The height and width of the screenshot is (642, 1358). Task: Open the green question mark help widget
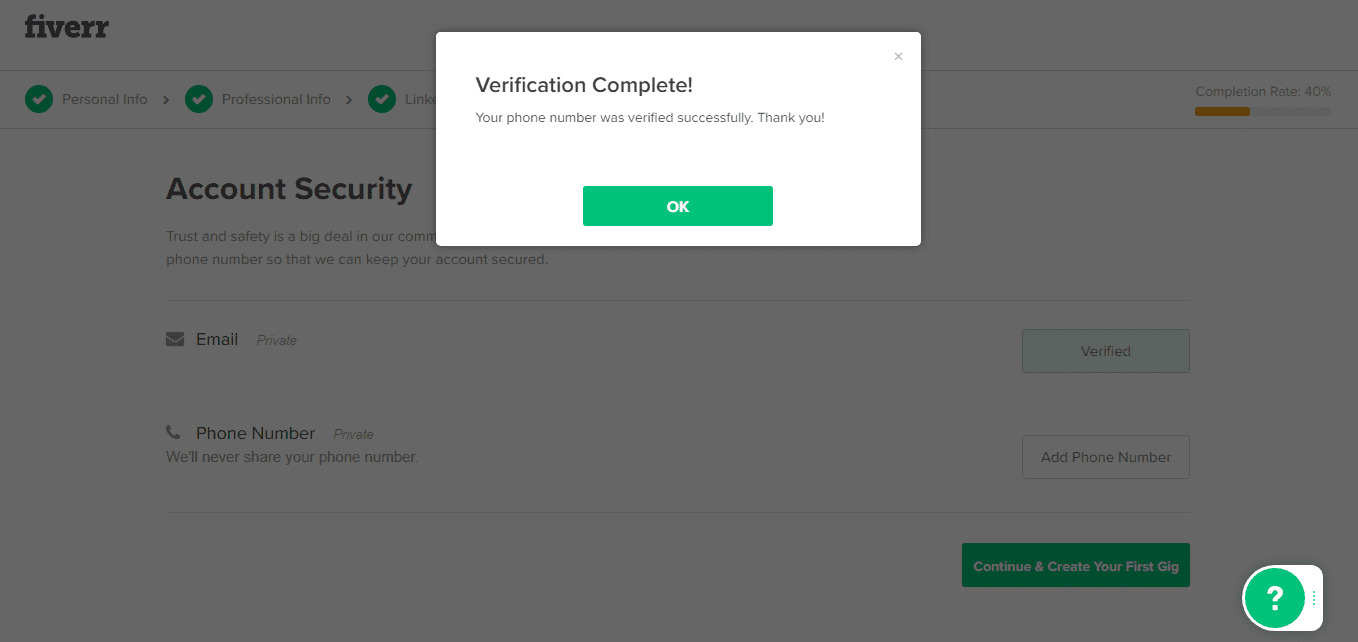pyautogui.click(x=1274, y=598)
